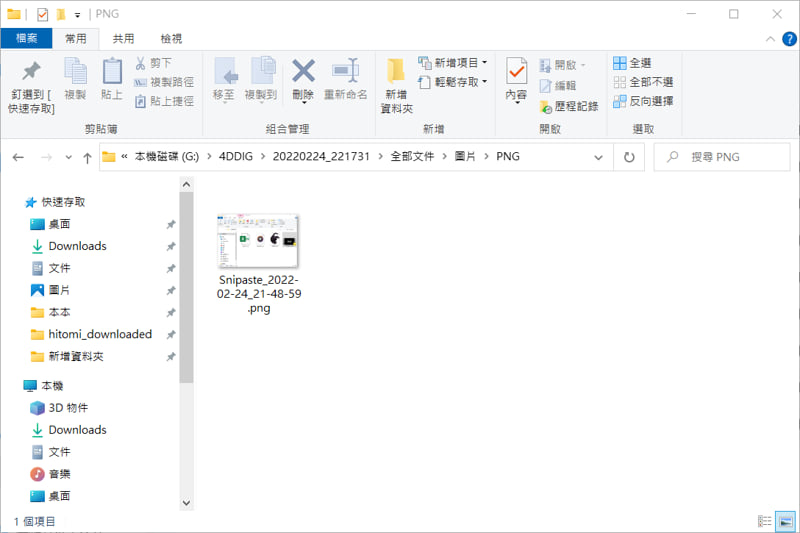The height and width of the screenshot is (533, 800).
Task: Click Invert Selection (反向選擇)
Action: point(643,101)
